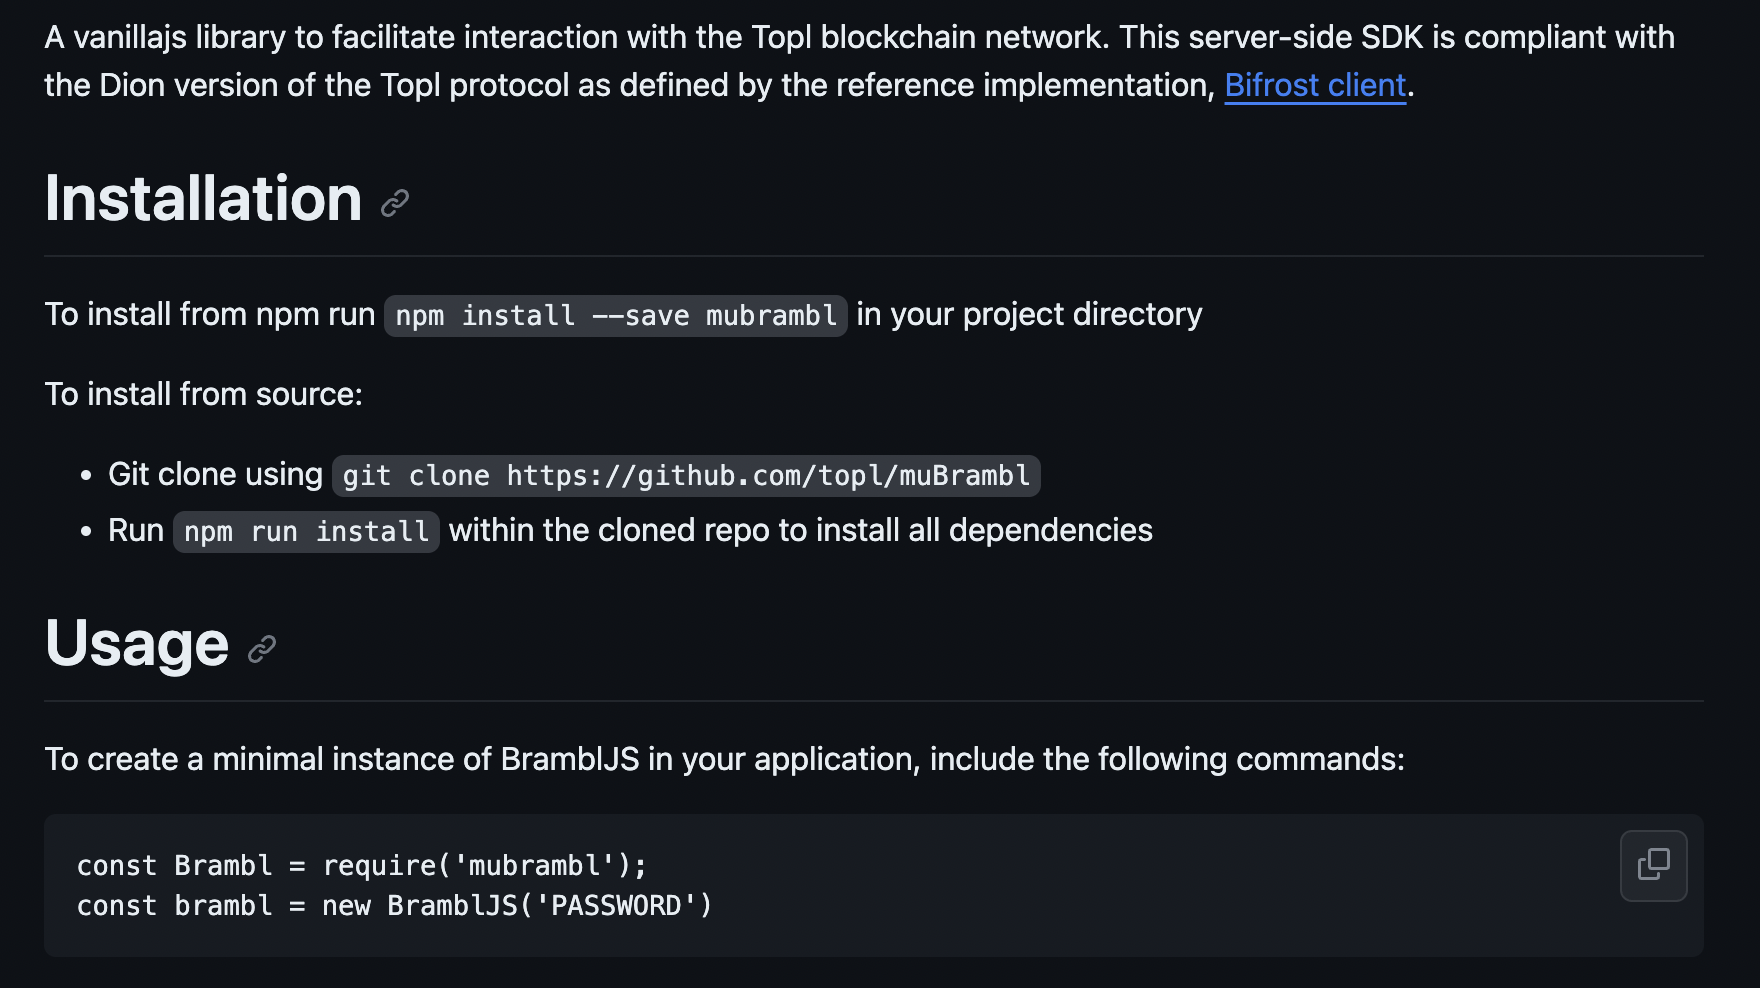
Task: Click the "Git clone using" bullet text
Action: [x=215, y=475]
